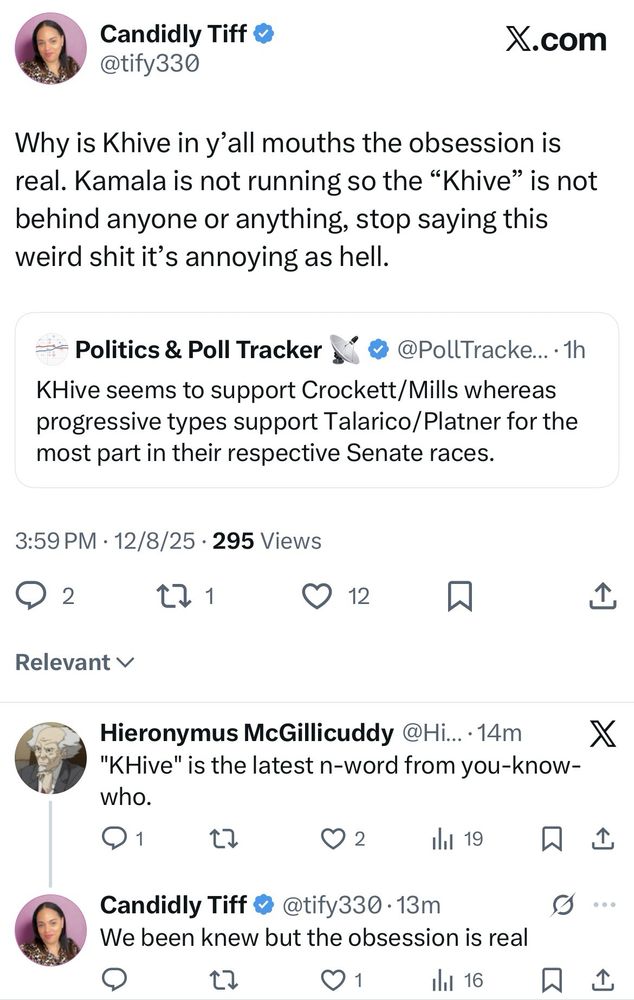Share the main tweet

click(602, 597)
